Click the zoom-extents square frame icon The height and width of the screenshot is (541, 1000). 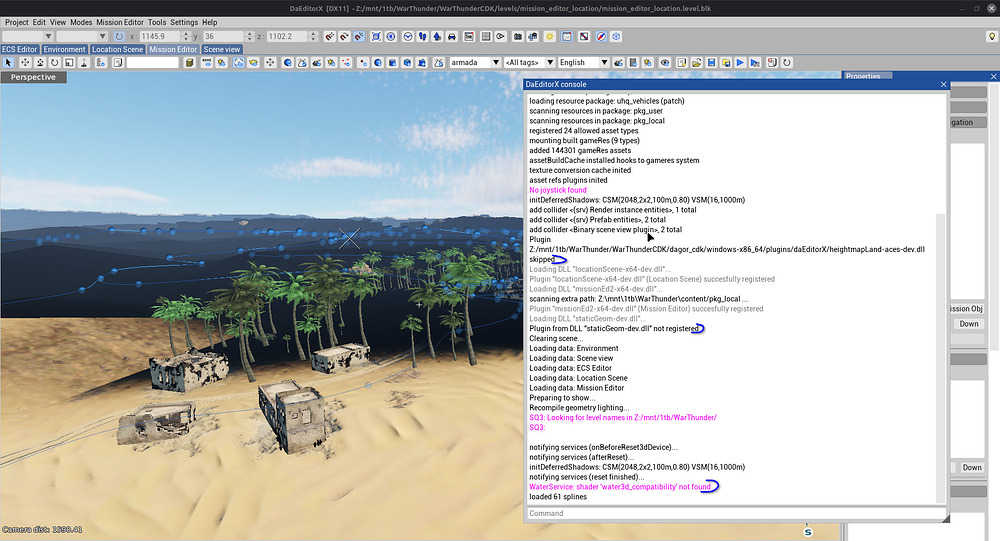tap(376, 36)
